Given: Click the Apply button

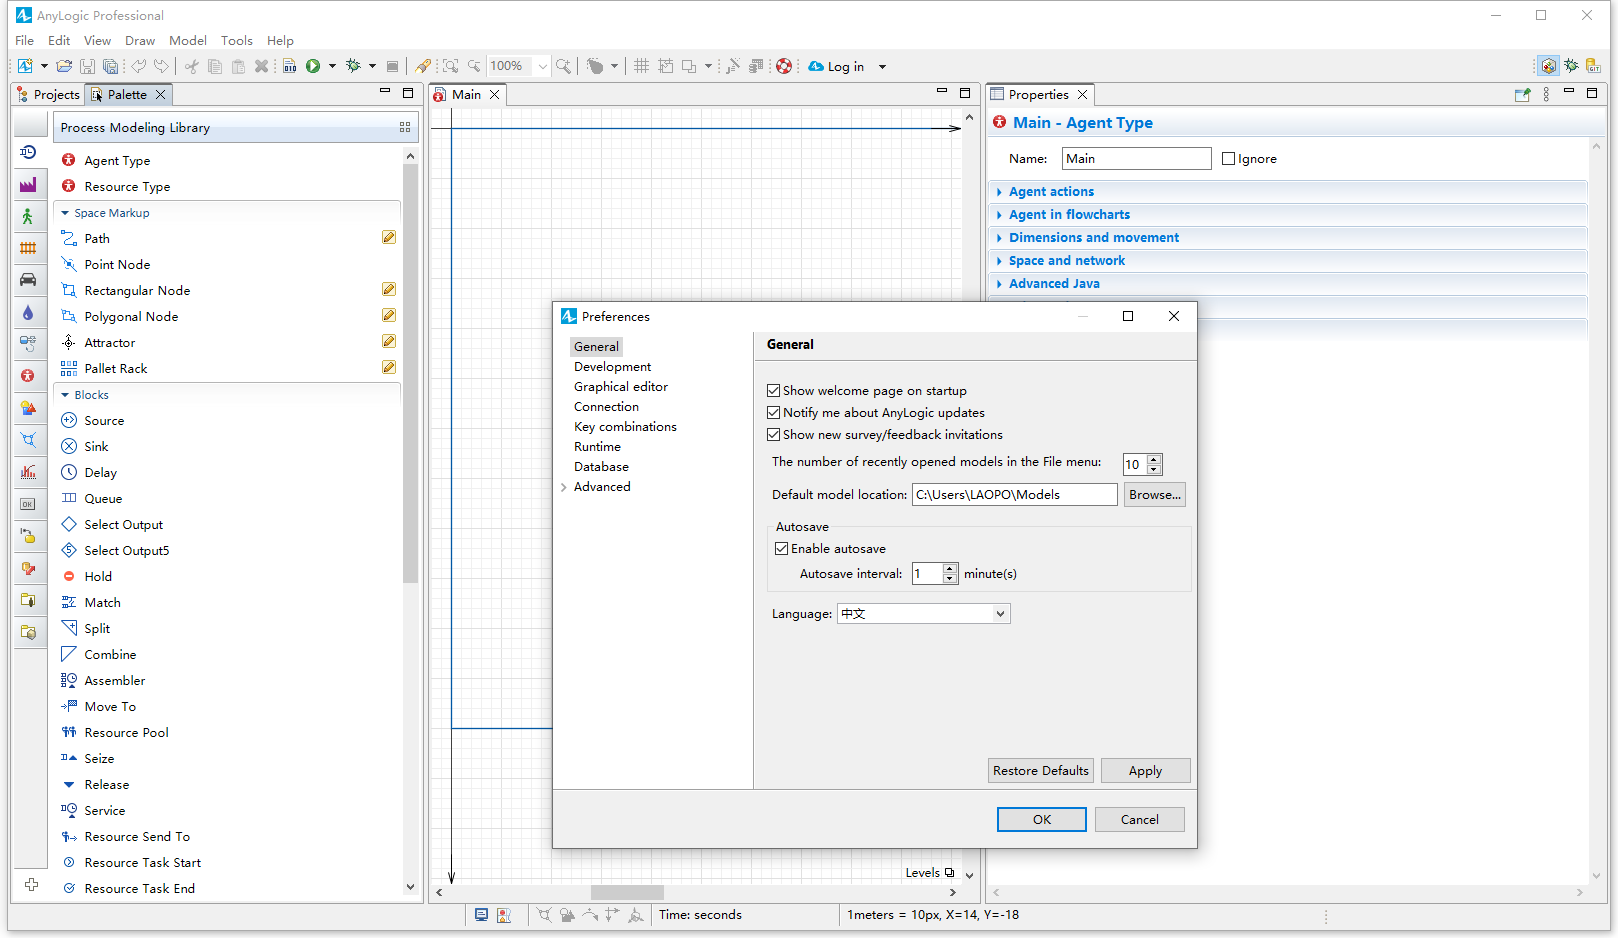Looking at the screenshot, I should [x=1145, y=771].
